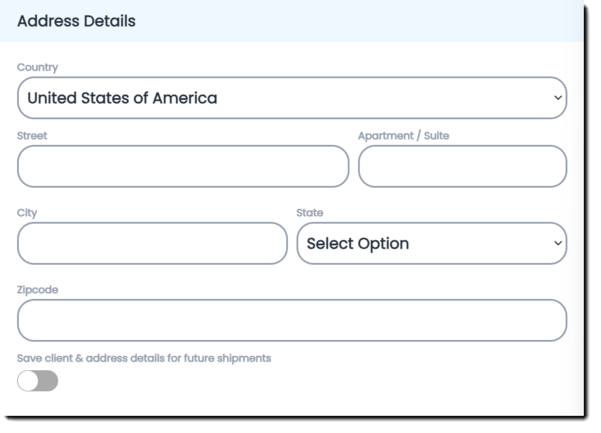Click the 'Select Option' State placeholder text
This screenshot has height=433, width=601.
(x=357, y=244)
